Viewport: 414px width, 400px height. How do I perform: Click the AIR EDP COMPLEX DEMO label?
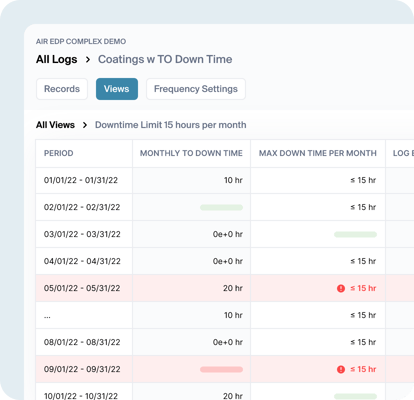pyautogui.click(x=81, y=42)
